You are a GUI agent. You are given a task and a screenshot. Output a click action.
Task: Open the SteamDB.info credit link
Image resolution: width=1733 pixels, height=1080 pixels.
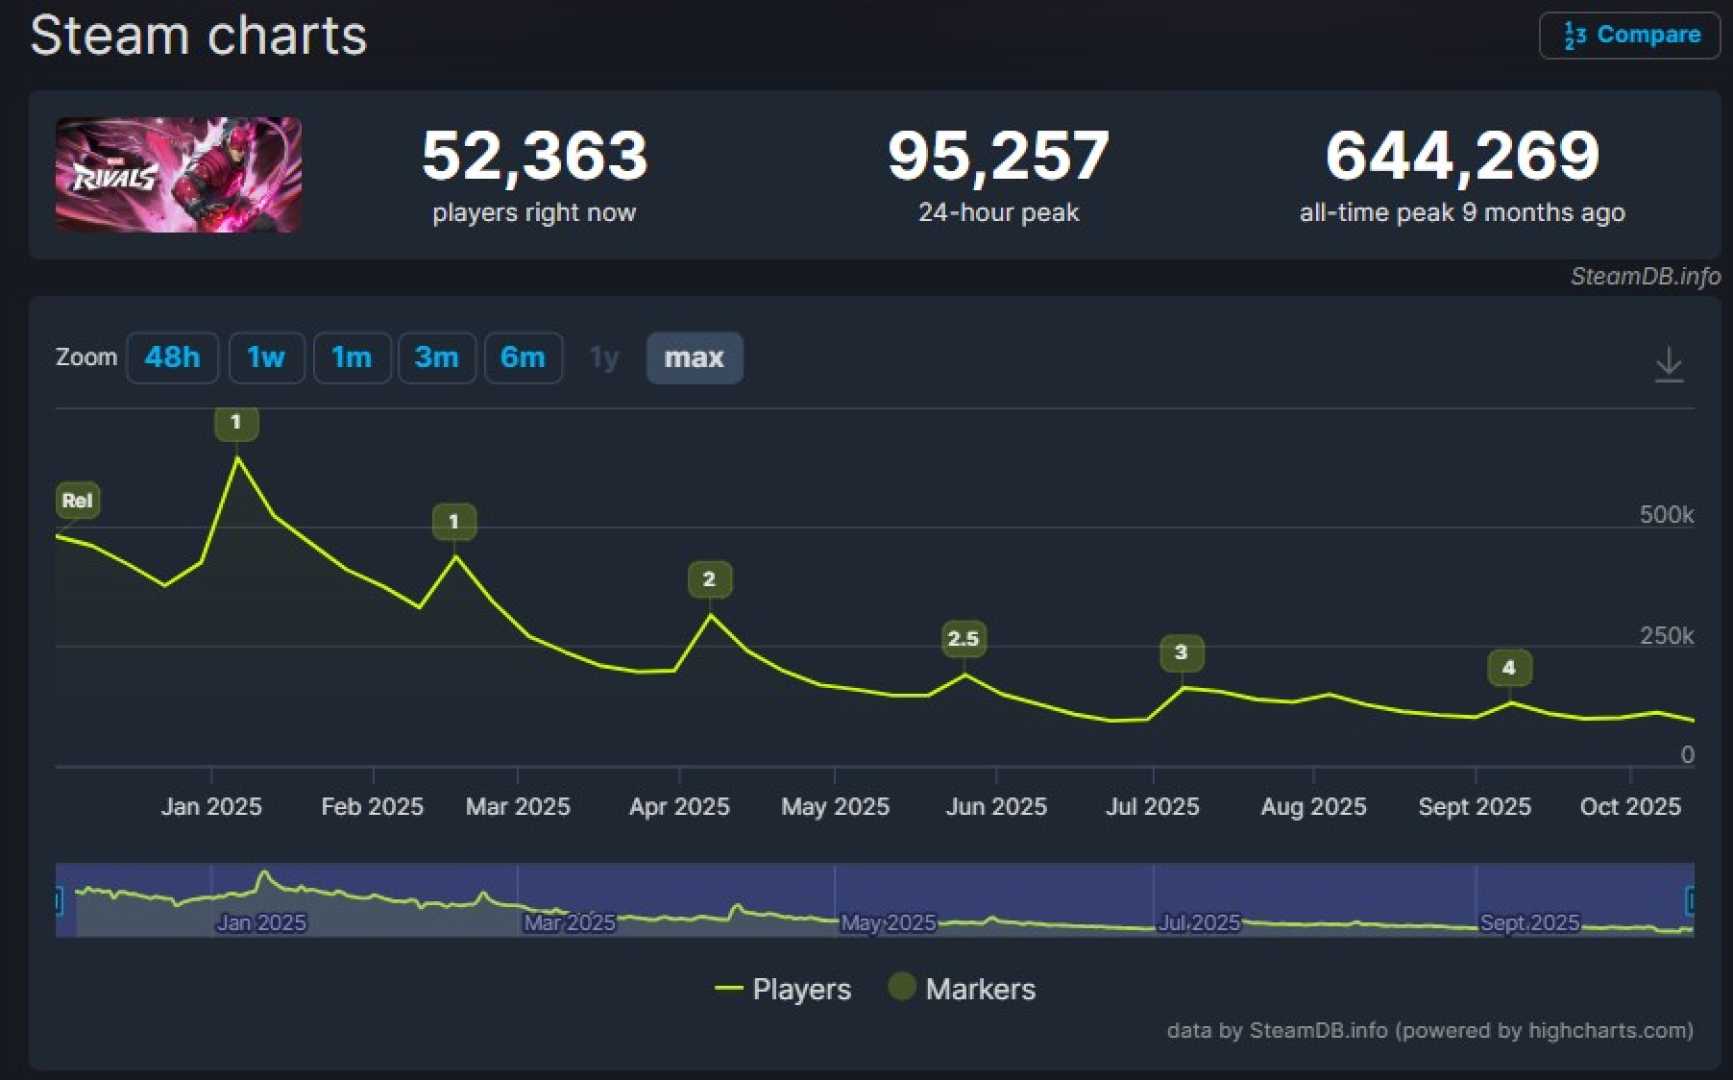(1644, 276)
